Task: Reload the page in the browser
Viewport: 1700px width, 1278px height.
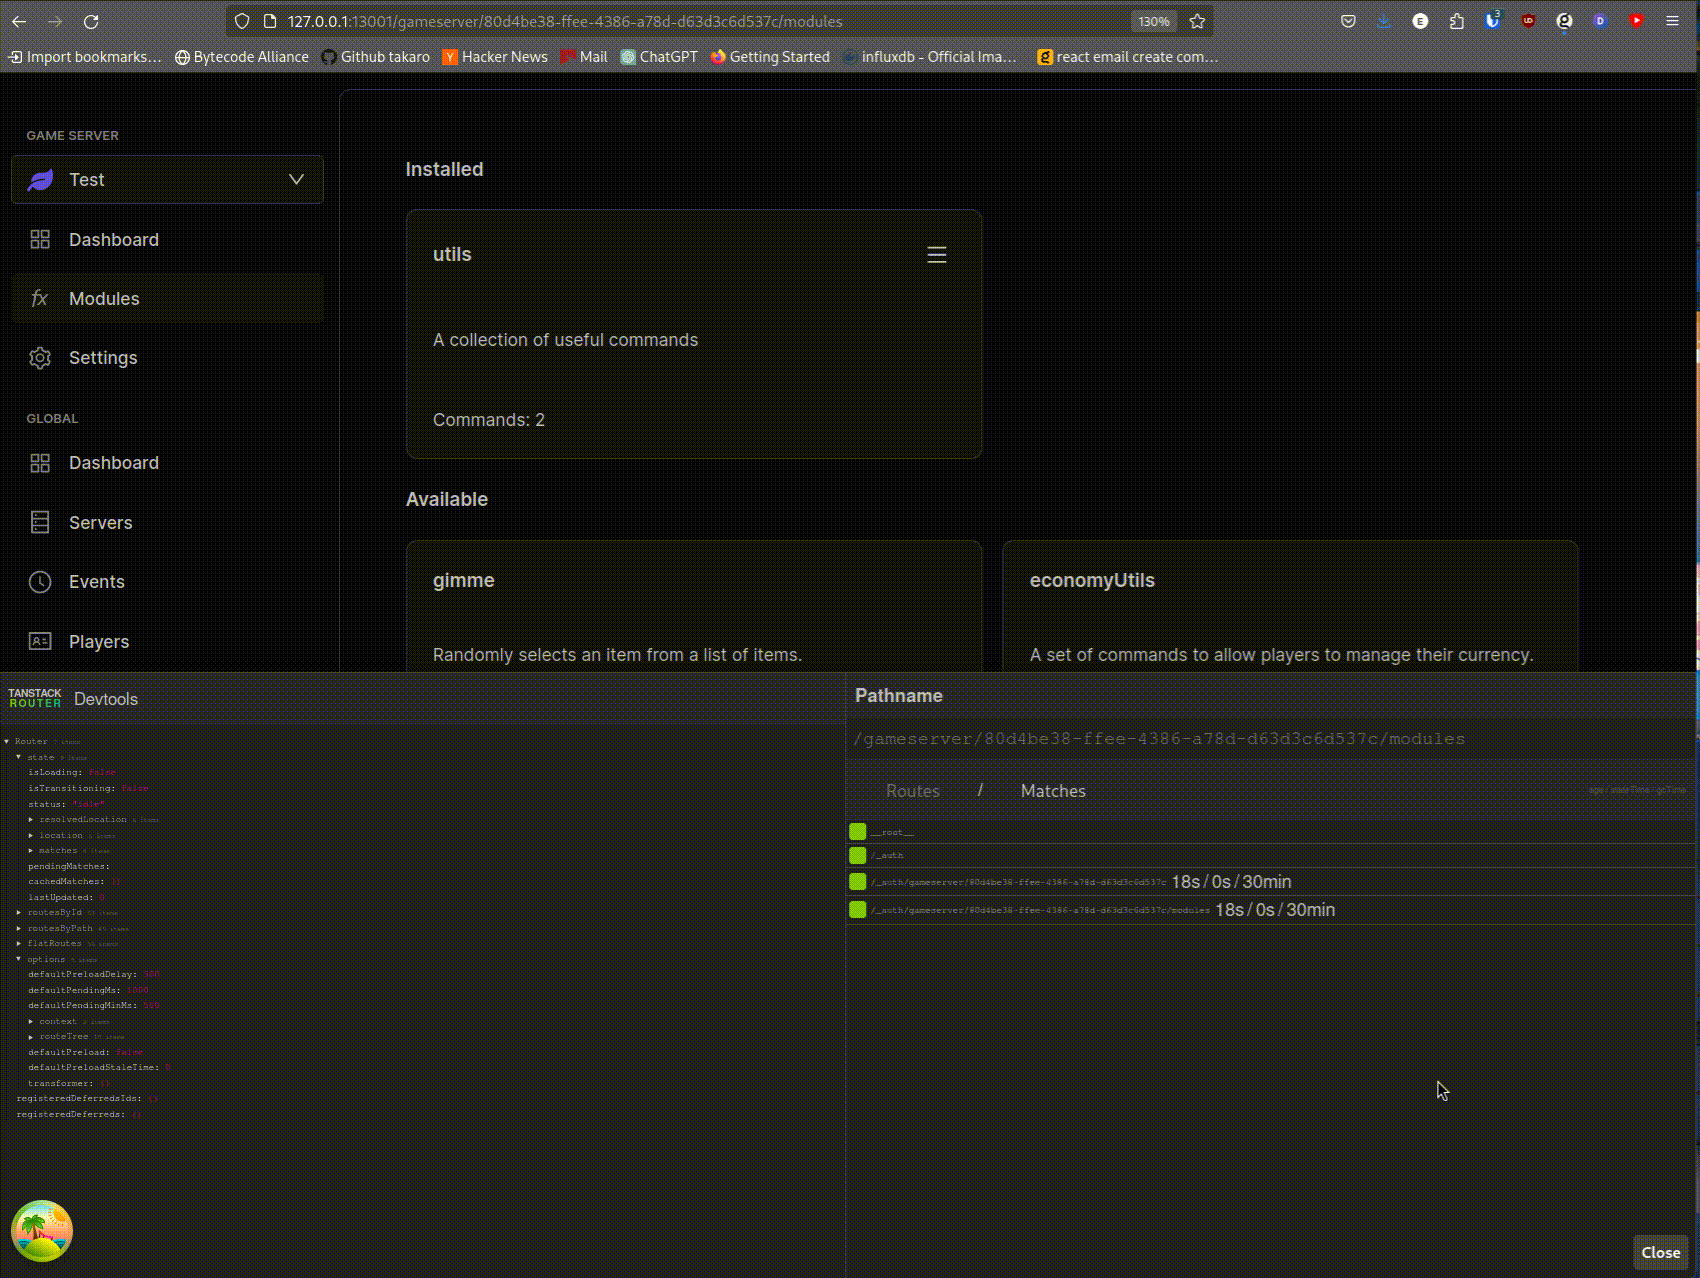Action: point(91,21)
